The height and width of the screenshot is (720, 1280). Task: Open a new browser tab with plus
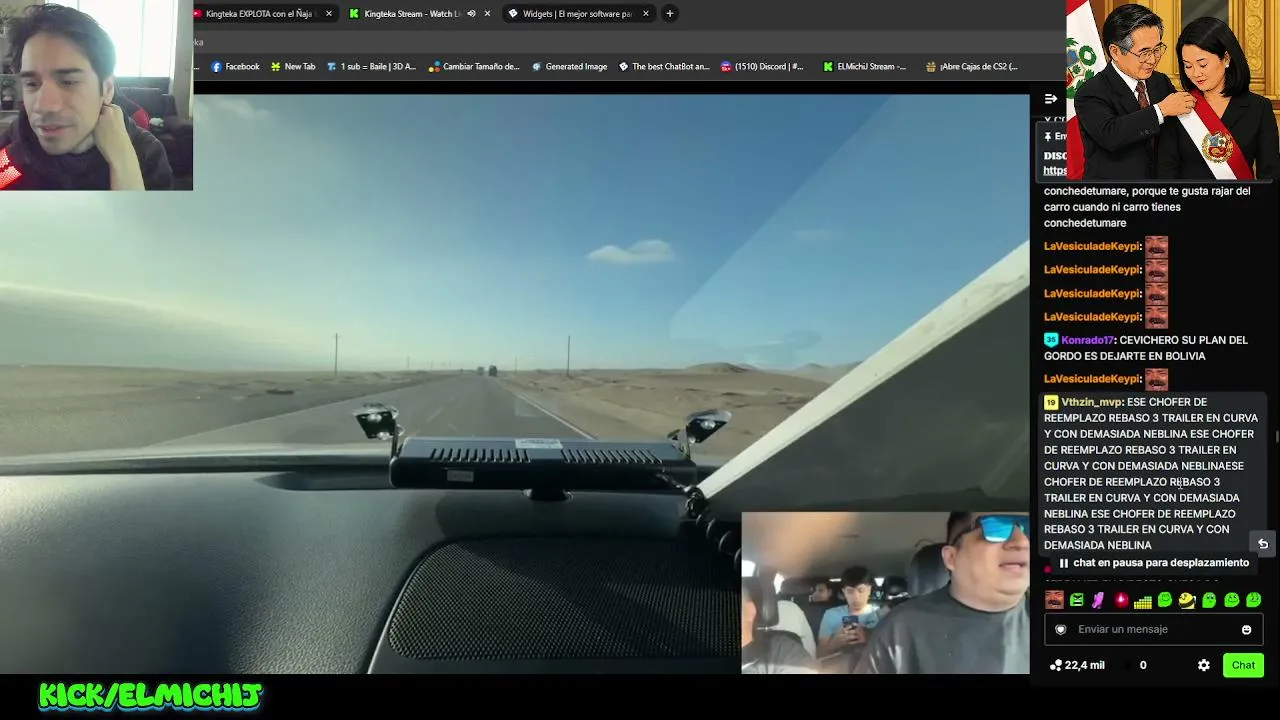(x=670, y=14)
